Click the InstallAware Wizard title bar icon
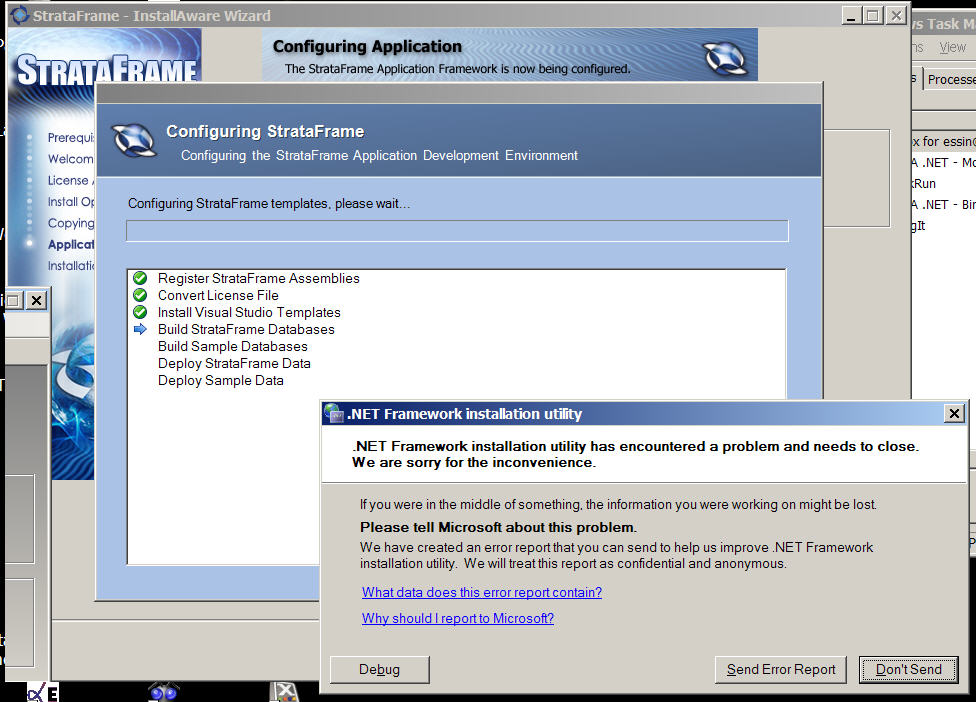The height and width of the screenshot is (702, 976). 19,16
